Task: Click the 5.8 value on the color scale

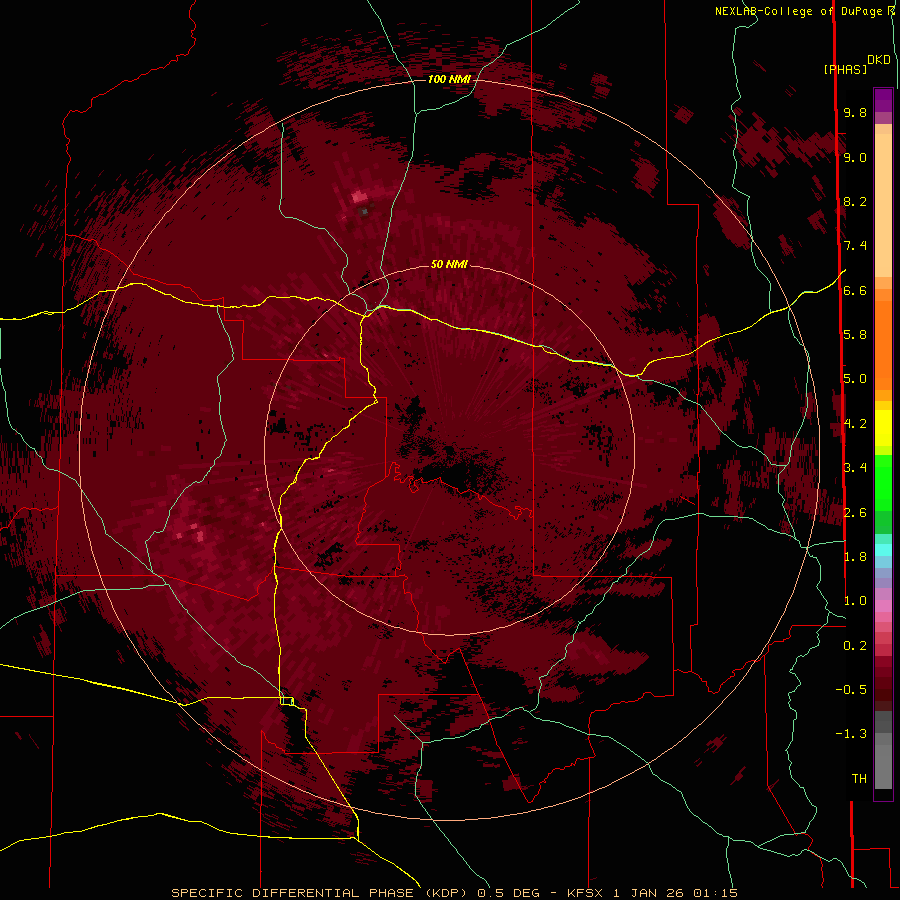Action: tap(855, 335)
